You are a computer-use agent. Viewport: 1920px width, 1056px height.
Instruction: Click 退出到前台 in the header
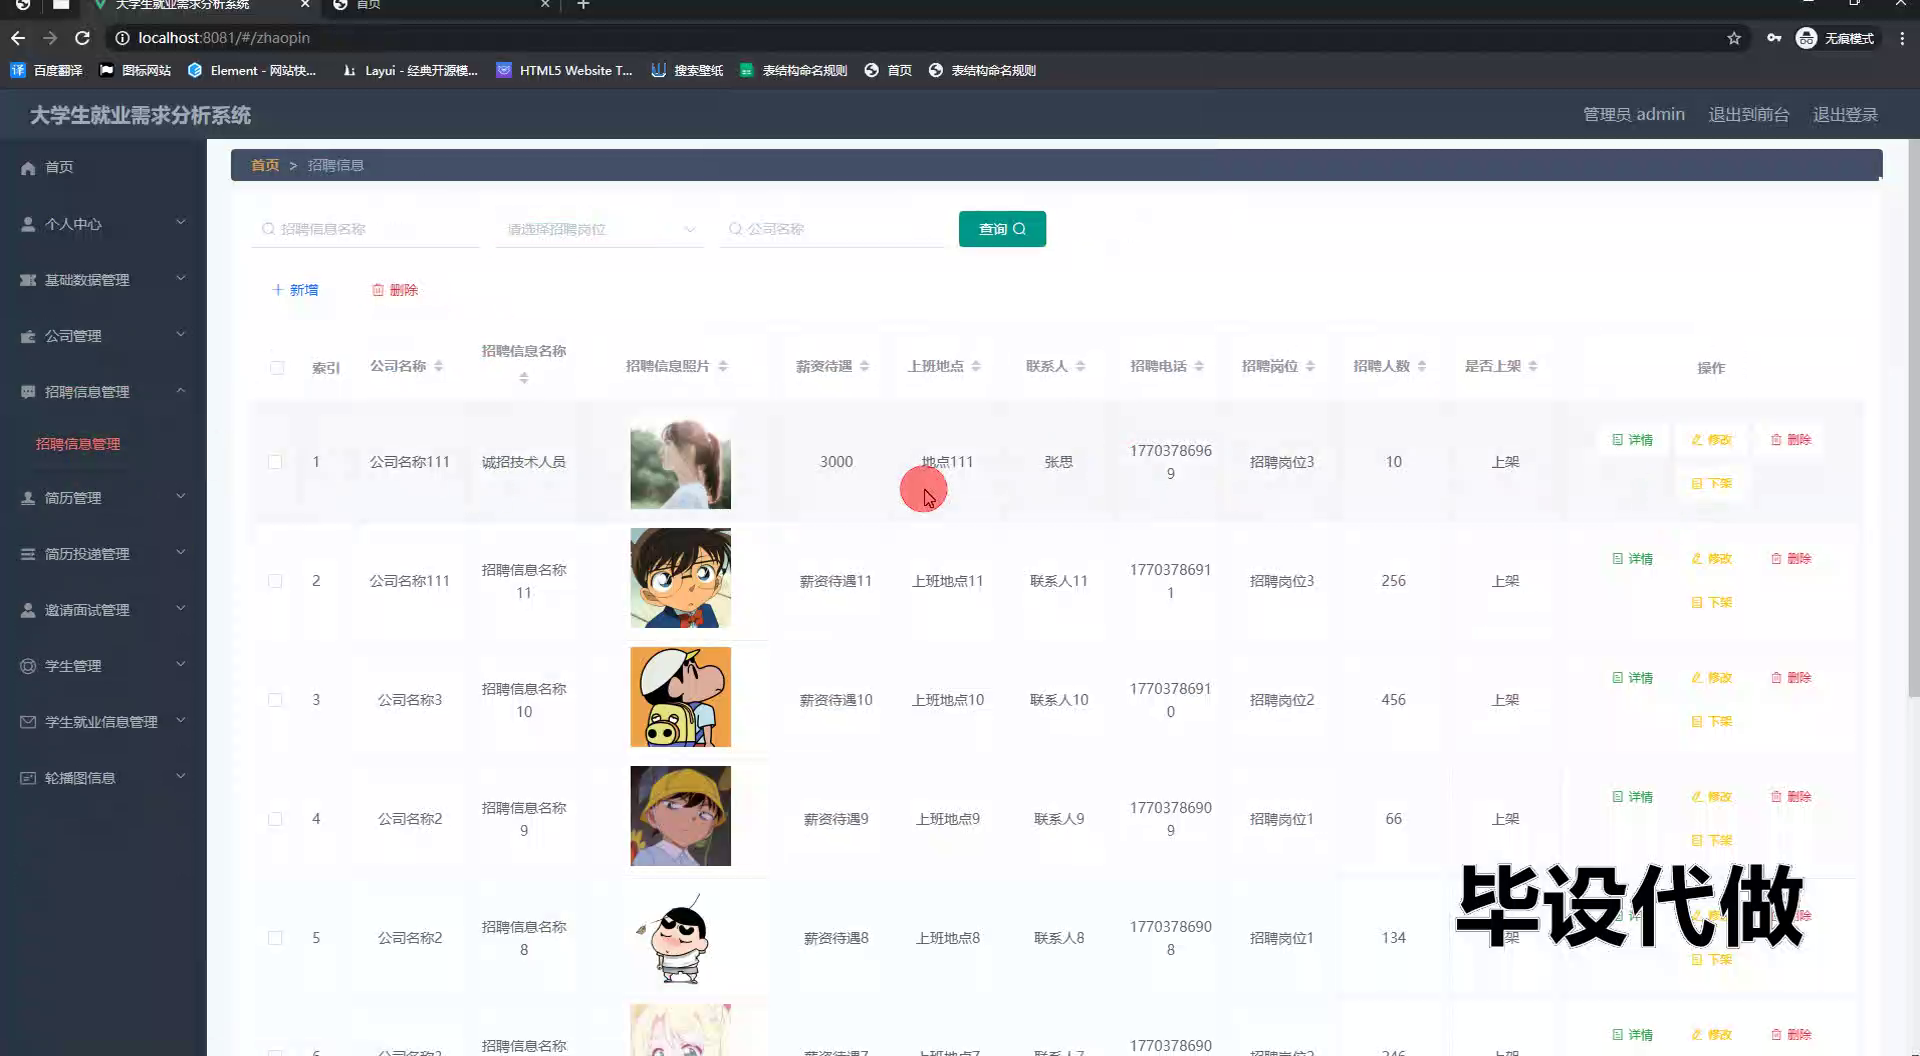coord(1749,115)
